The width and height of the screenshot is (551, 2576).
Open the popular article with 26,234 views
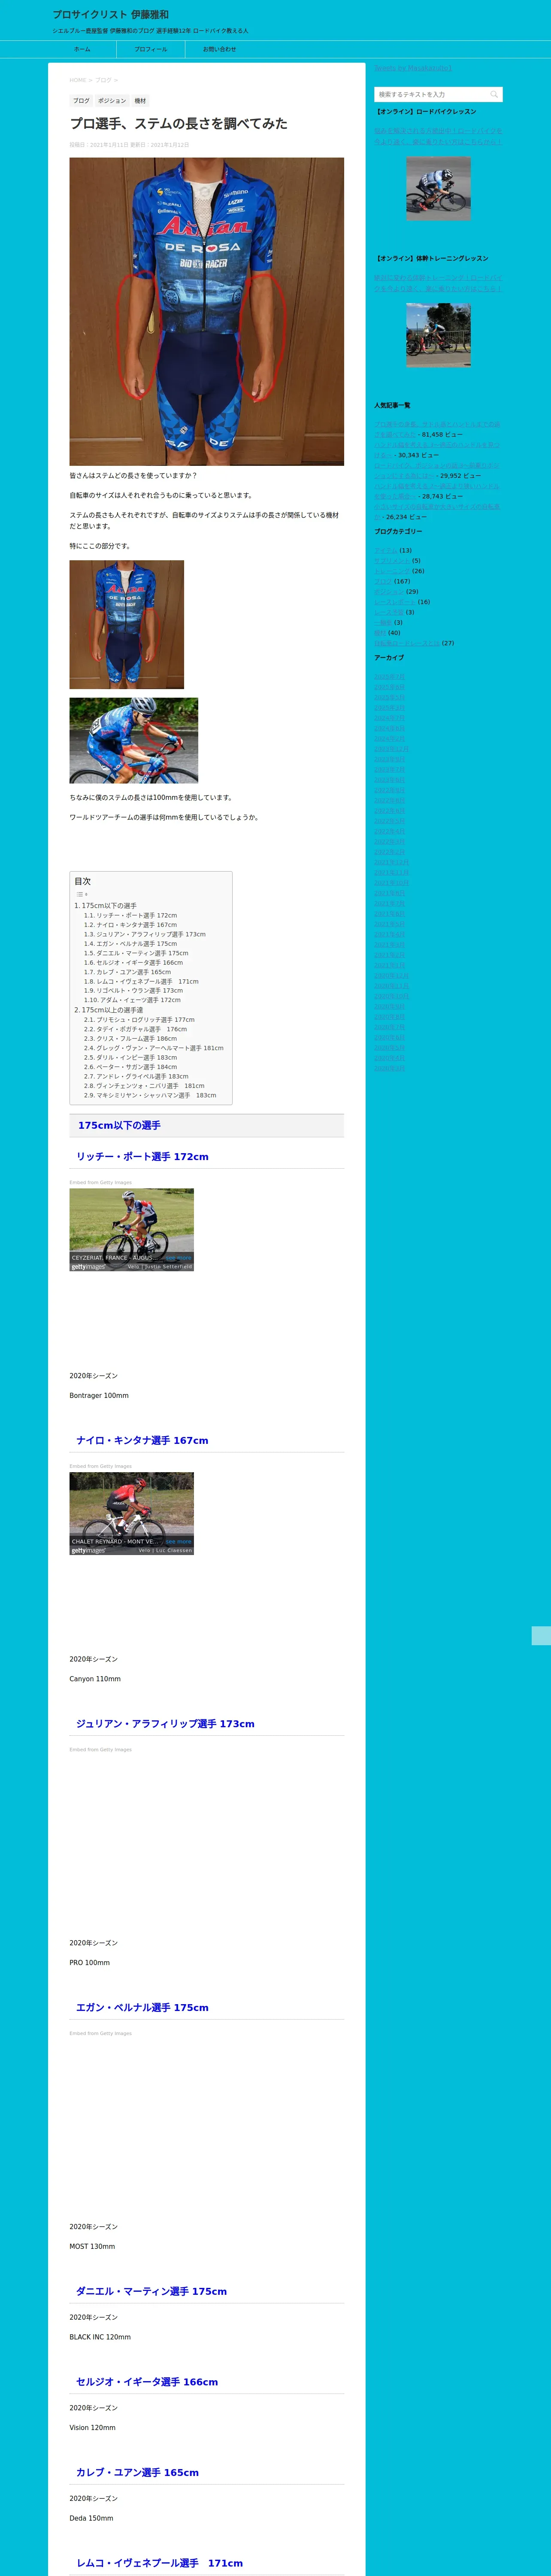(437, 512)
